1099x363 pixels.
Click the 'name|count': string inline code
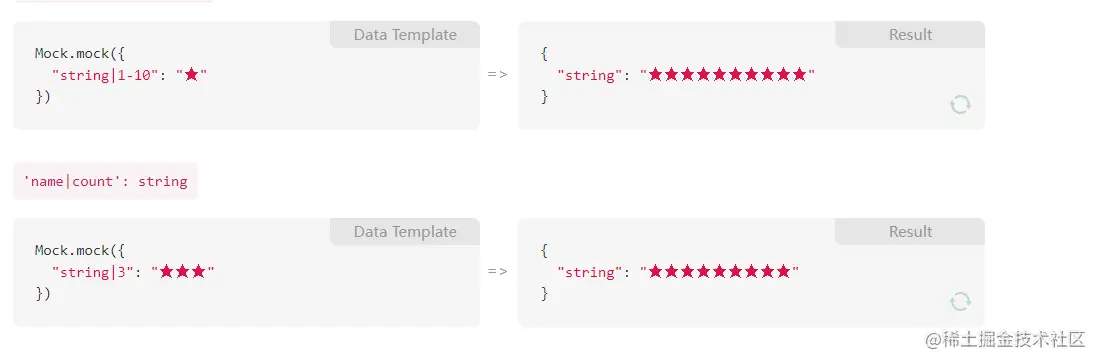[x=105, y=182]
